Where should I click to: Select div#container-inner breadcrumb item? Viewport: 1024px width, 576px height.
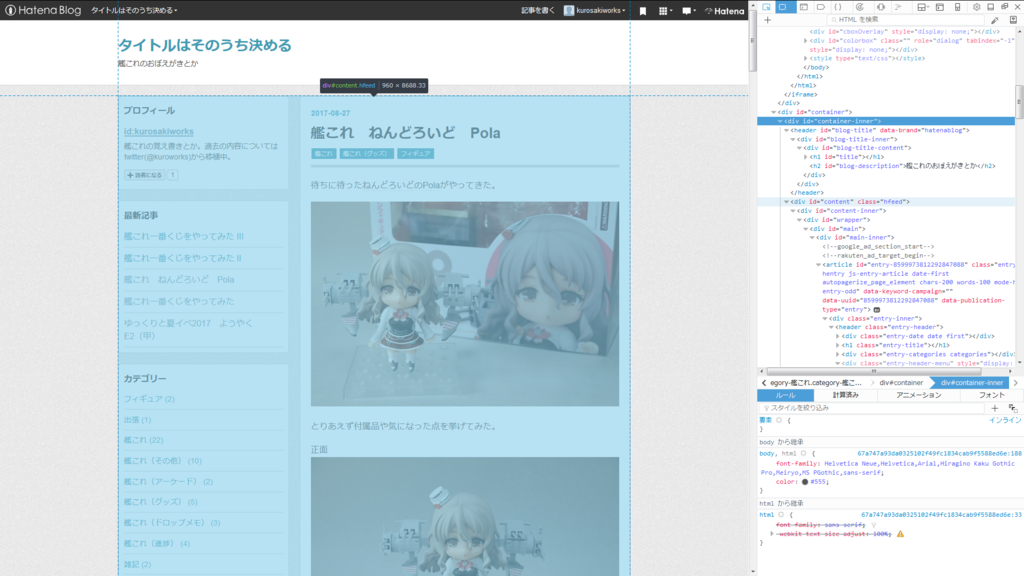971,383
